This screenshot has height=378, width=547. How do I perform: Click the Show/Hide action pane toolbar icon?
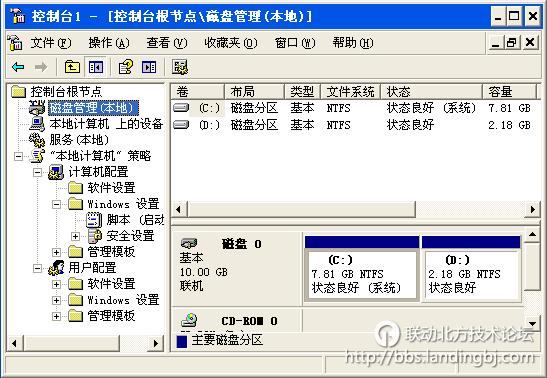click(x=149, y=67)
